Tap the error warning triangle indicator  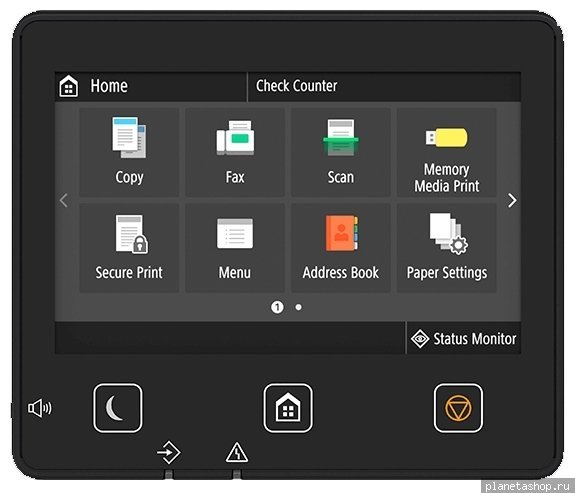click(x=237, y=453)
